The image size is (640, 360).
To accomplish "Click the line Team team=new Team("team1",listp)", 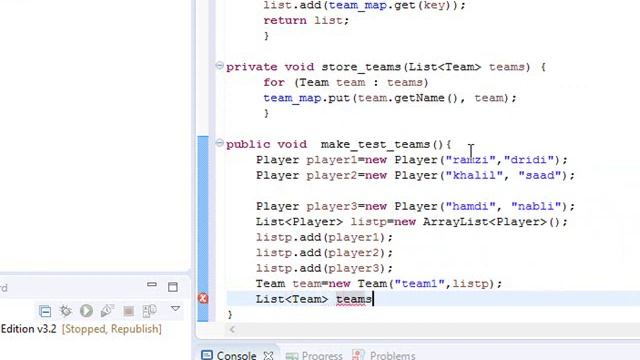I will (379, 284).
